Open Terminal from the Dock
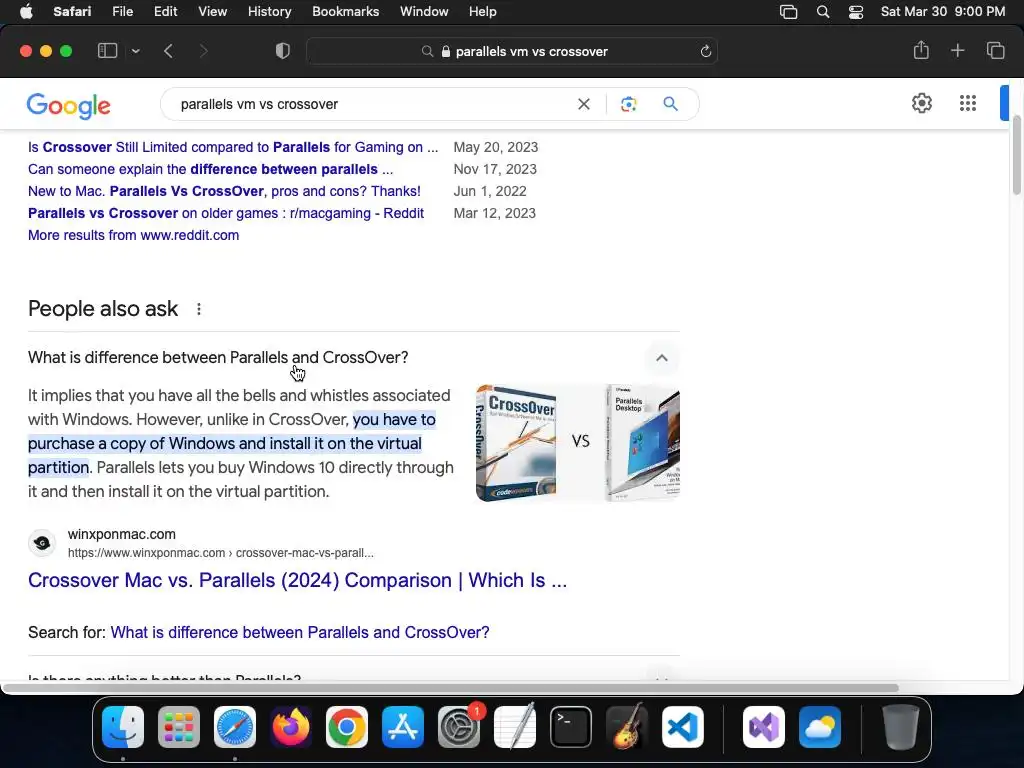This screenshot has width=1024, height=768. coord(571,727)
